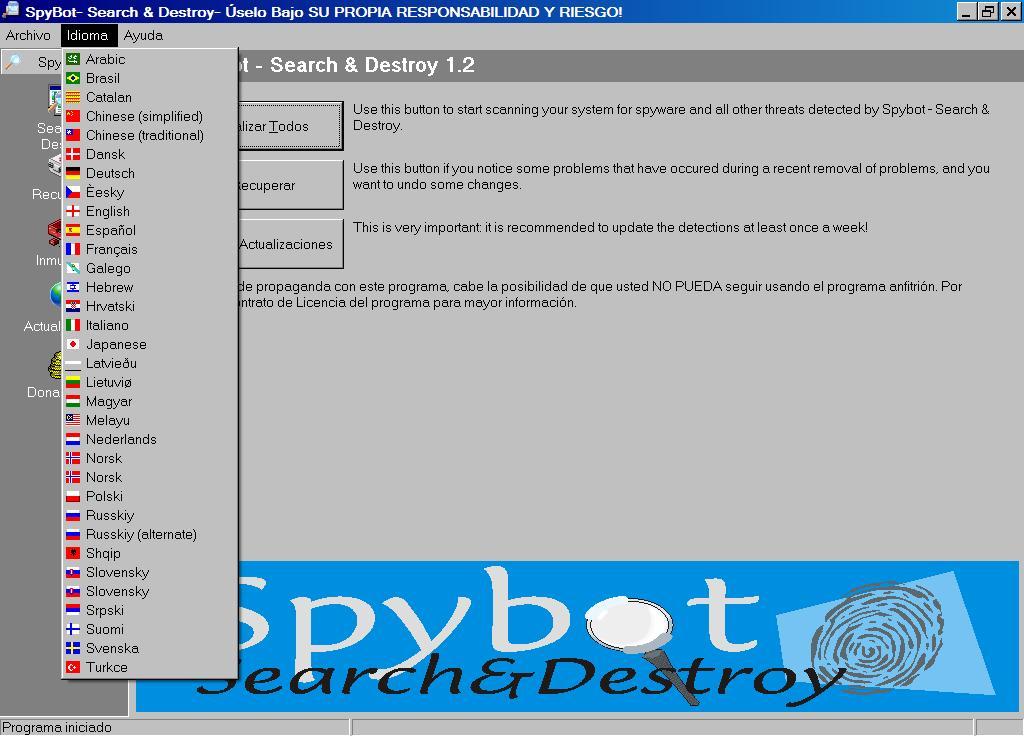The image size is (1024, 736).
Task: Close the open Idioma menu
Action: point(88,35)
